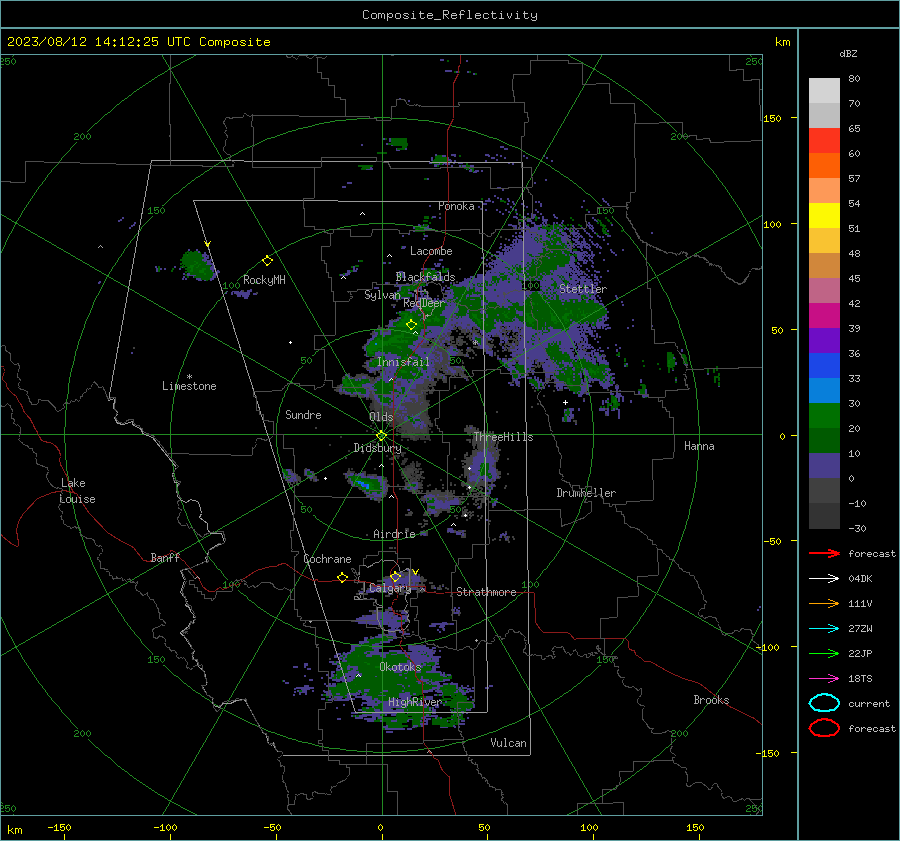Click the 57 value on dBZ scale
Viewport: 900px width, 841px height.
[x=854, y=179]
